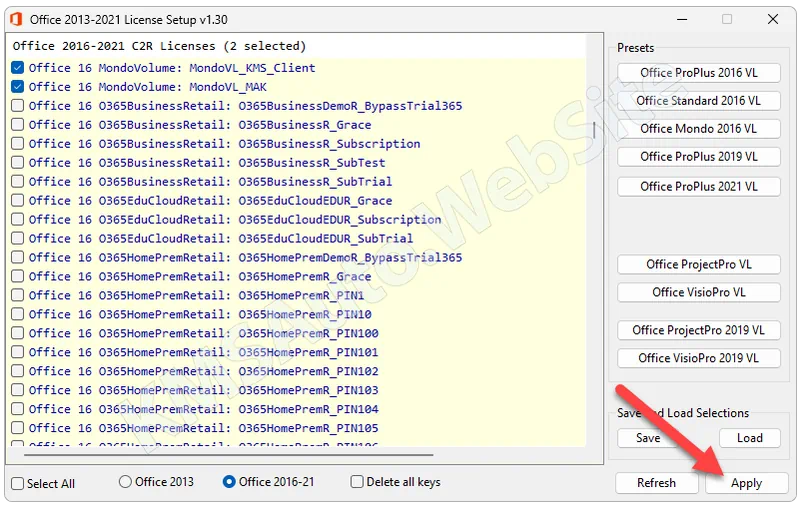
Task: Choose the Office 2016-21 radio button
Action: 229,482
